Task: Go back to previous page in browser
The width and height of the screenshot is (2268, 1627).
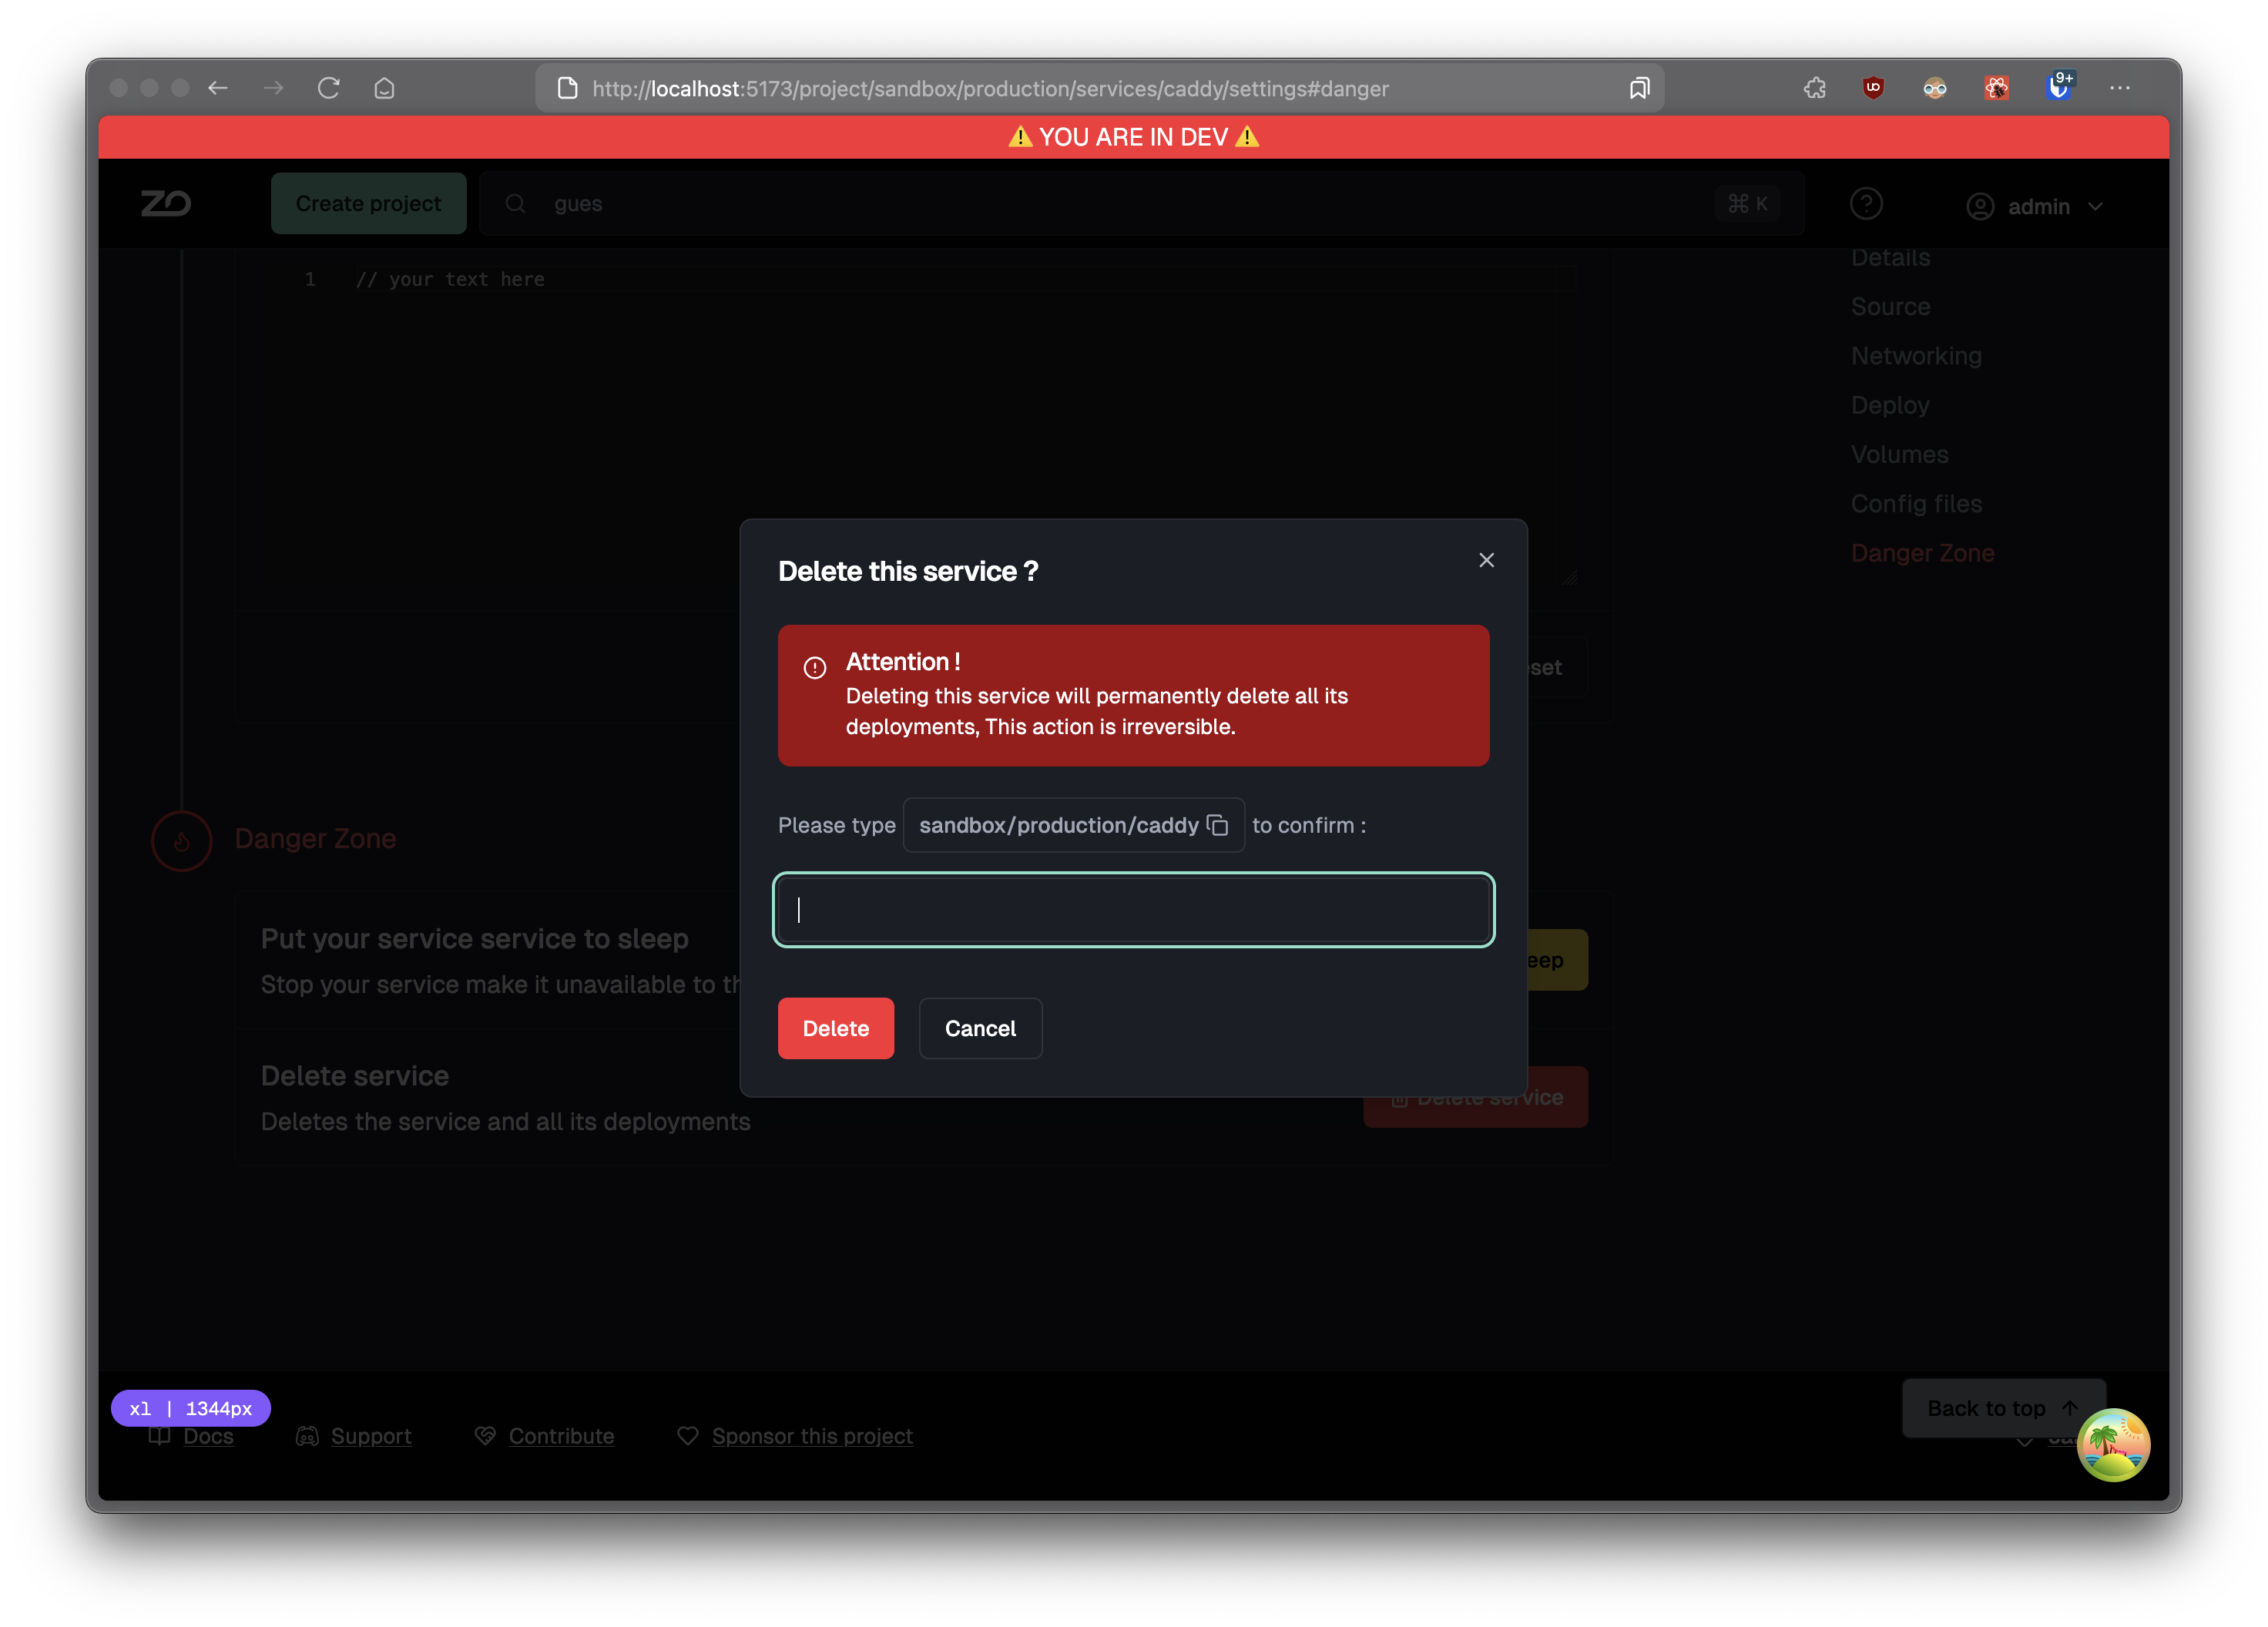Action: pyautogui.click(x=218, y=88)
